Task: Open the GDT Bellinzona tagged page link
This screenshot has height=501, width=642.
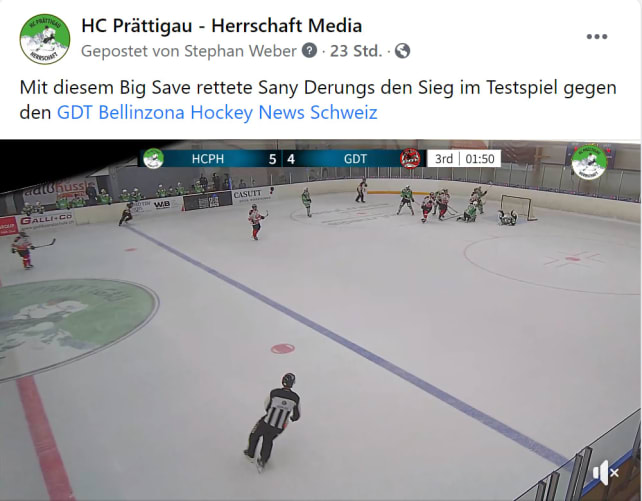Action: 121,113
